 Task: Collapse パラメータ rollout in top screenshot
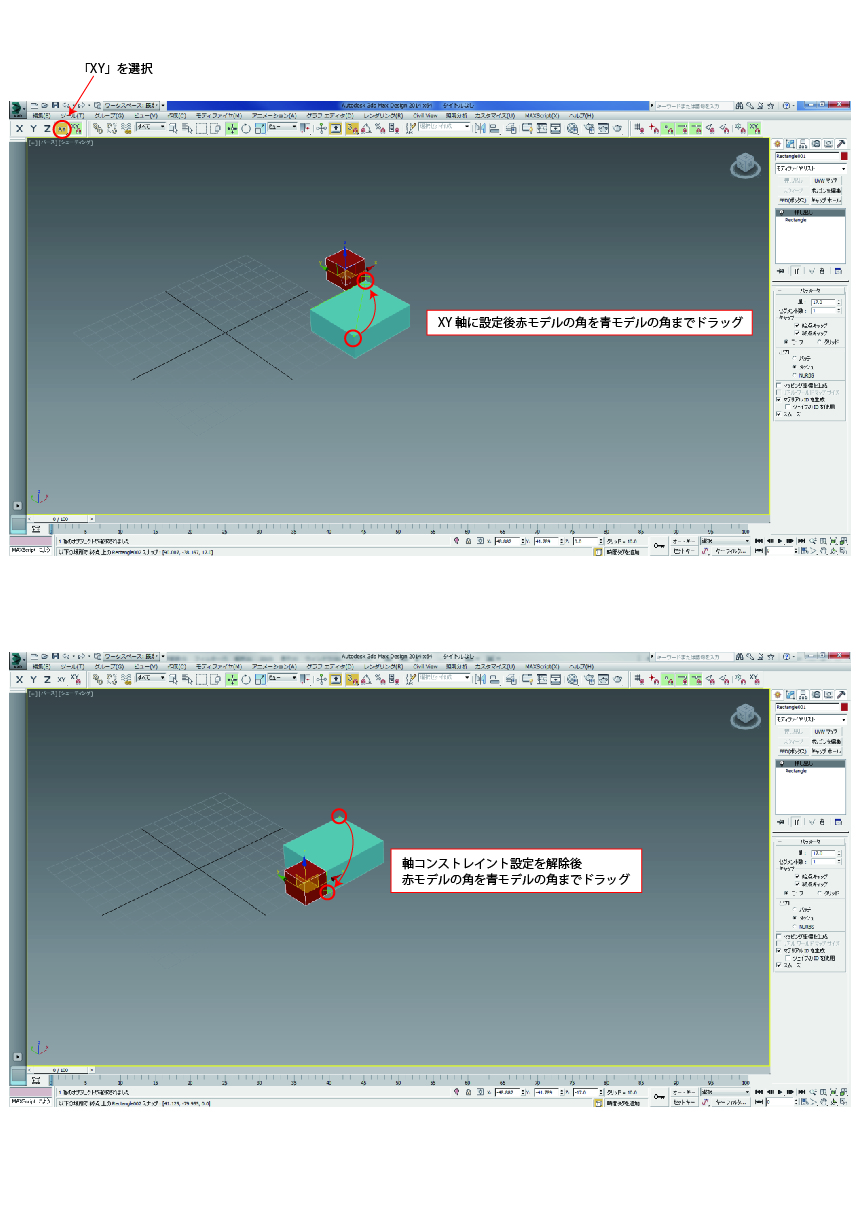pyautogui.click(x=810, y=291)
